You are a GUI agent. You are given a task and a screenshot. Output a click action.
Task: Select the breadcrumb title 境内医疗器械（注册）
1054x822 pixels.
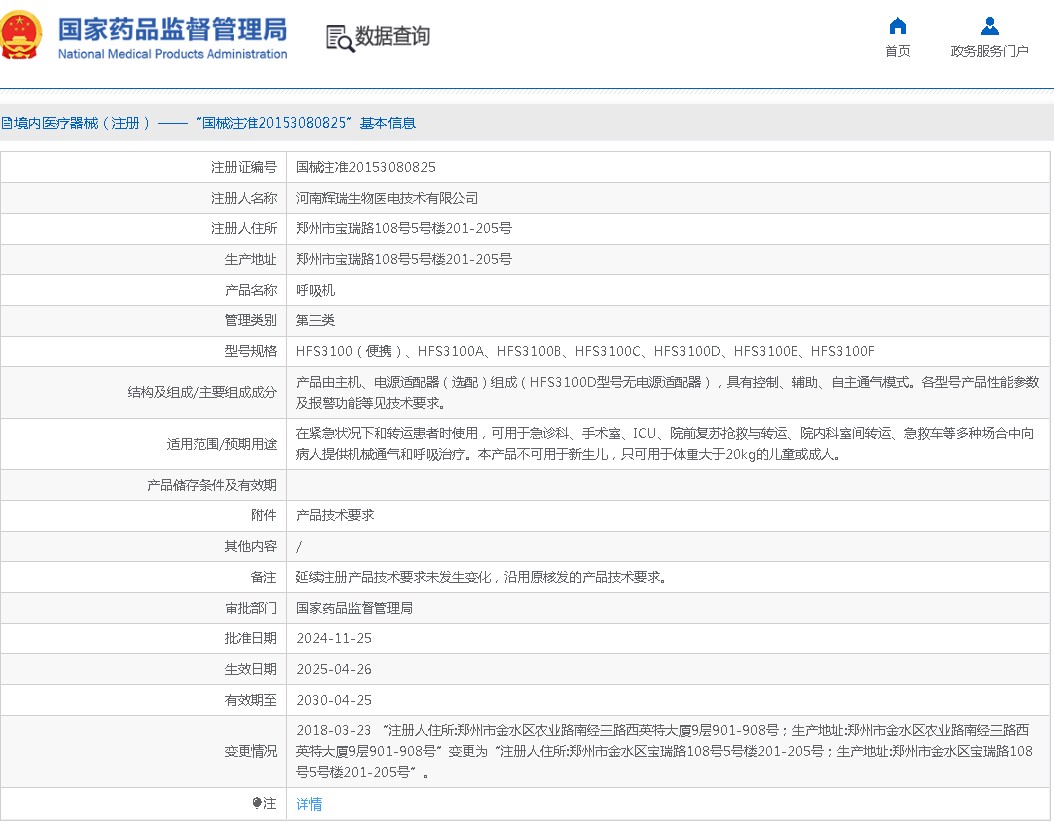click(x=82, y=123)
